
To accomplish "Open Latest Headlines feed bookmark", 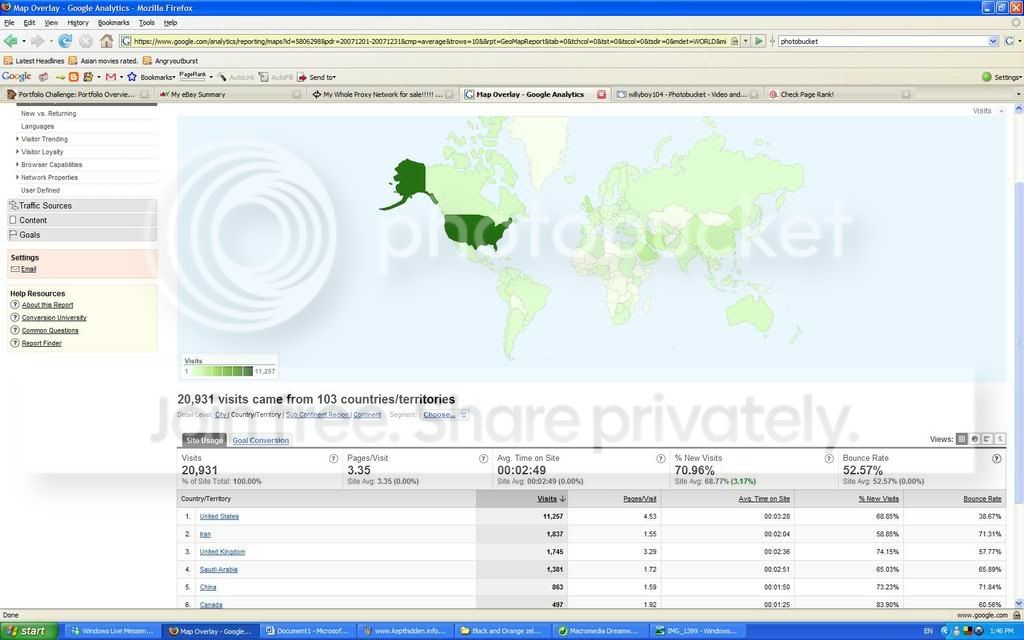I will pos(34,61).
